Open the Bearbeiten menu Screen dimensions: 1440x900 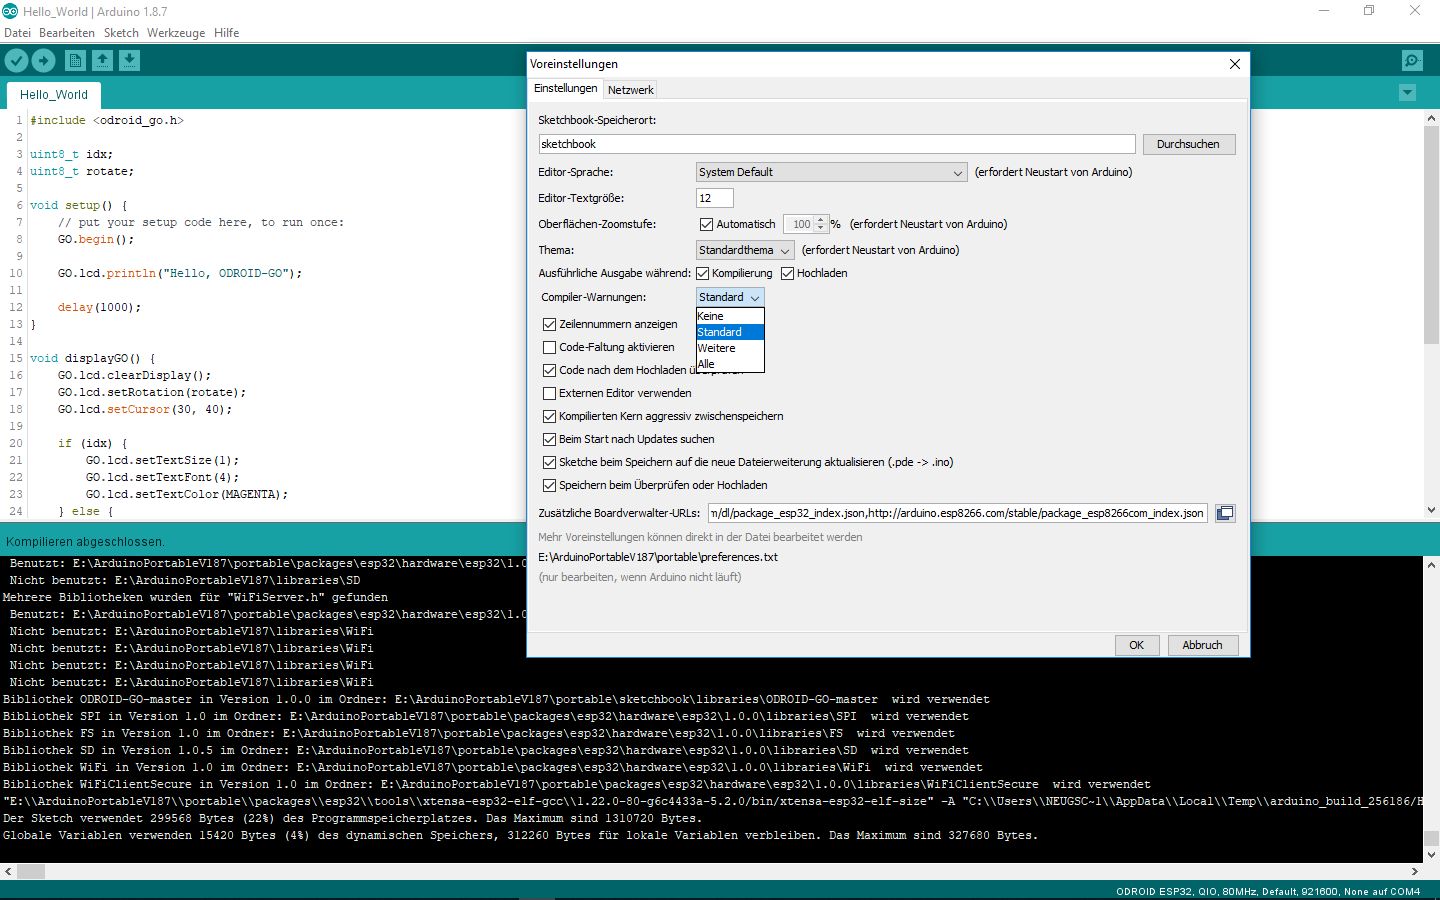click(x=67, y=33)
